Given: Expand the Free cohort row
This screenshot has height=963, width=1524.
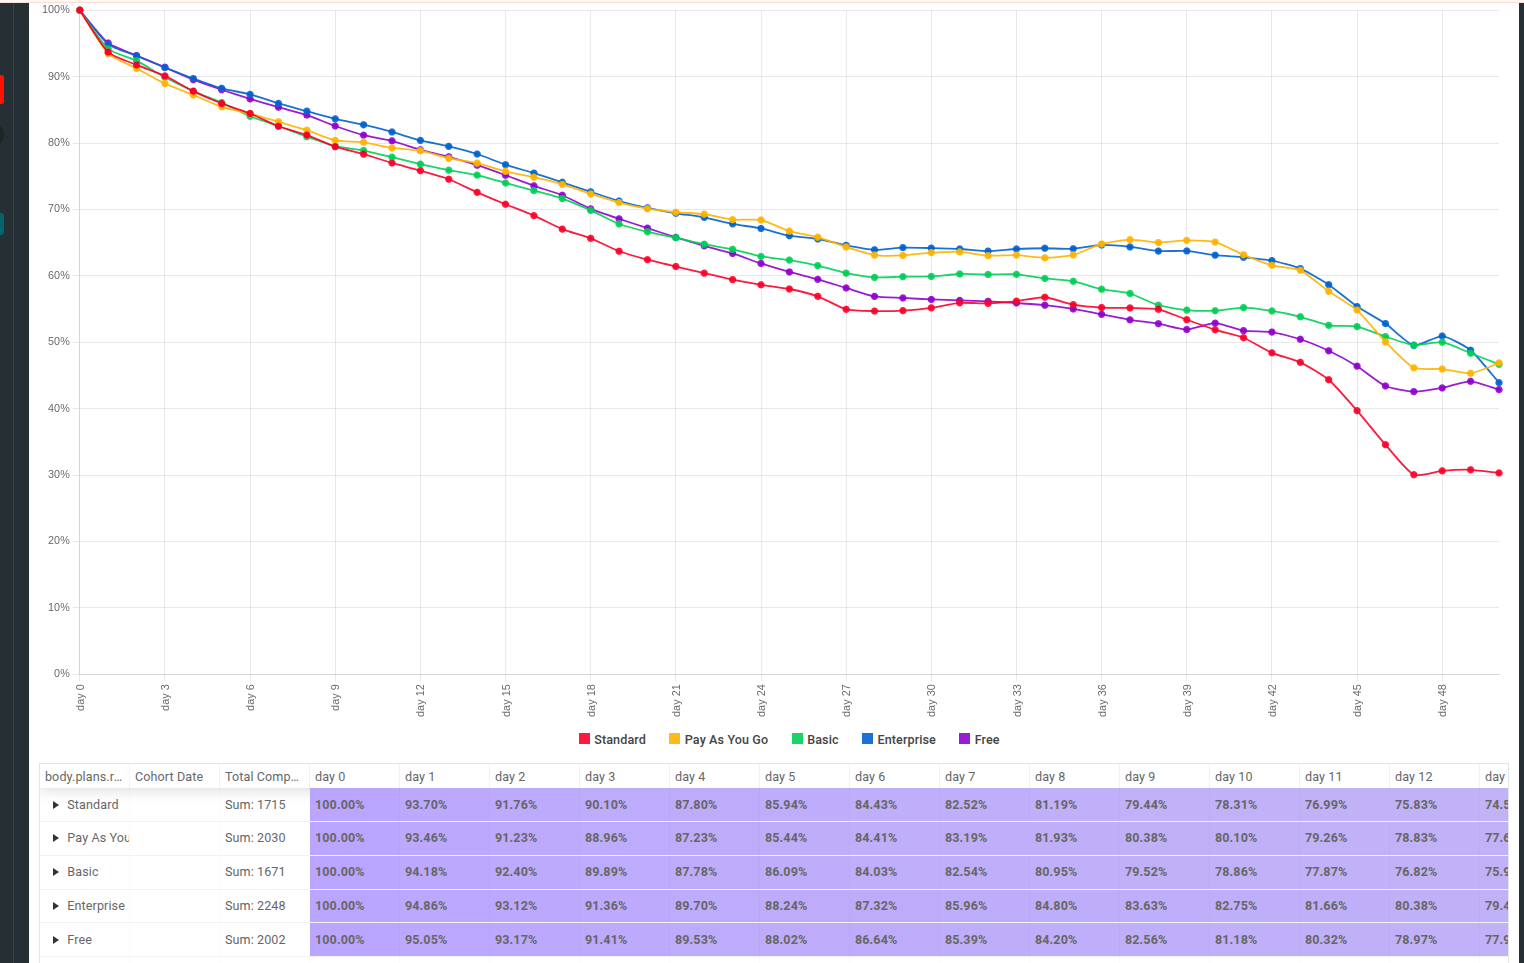Looking at the screenshot, I should click(55, 939).
